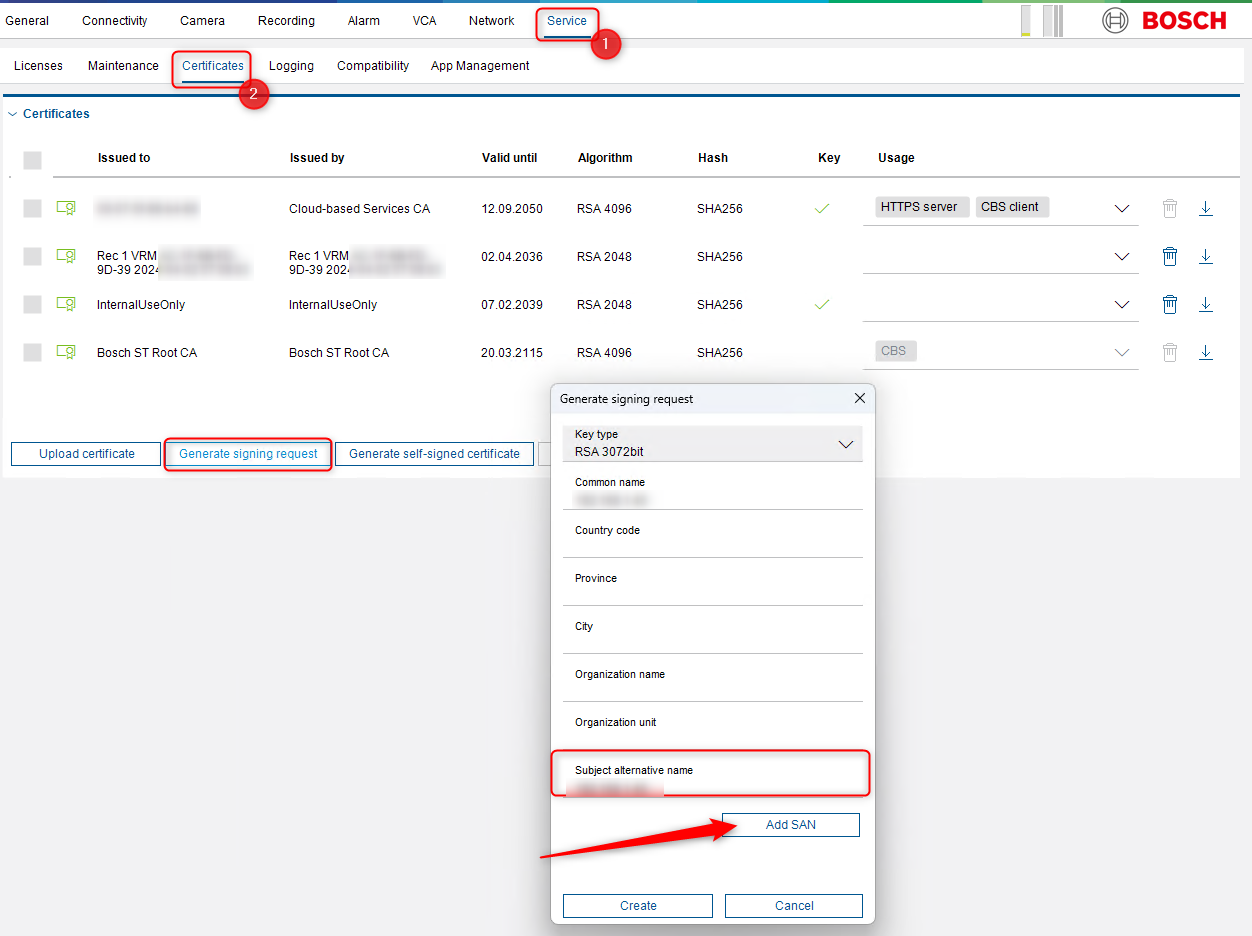Select the InternalUseOnly certificate checkbox
Viewport: 1252px width, 936px height.
click(x=33, y=304)
